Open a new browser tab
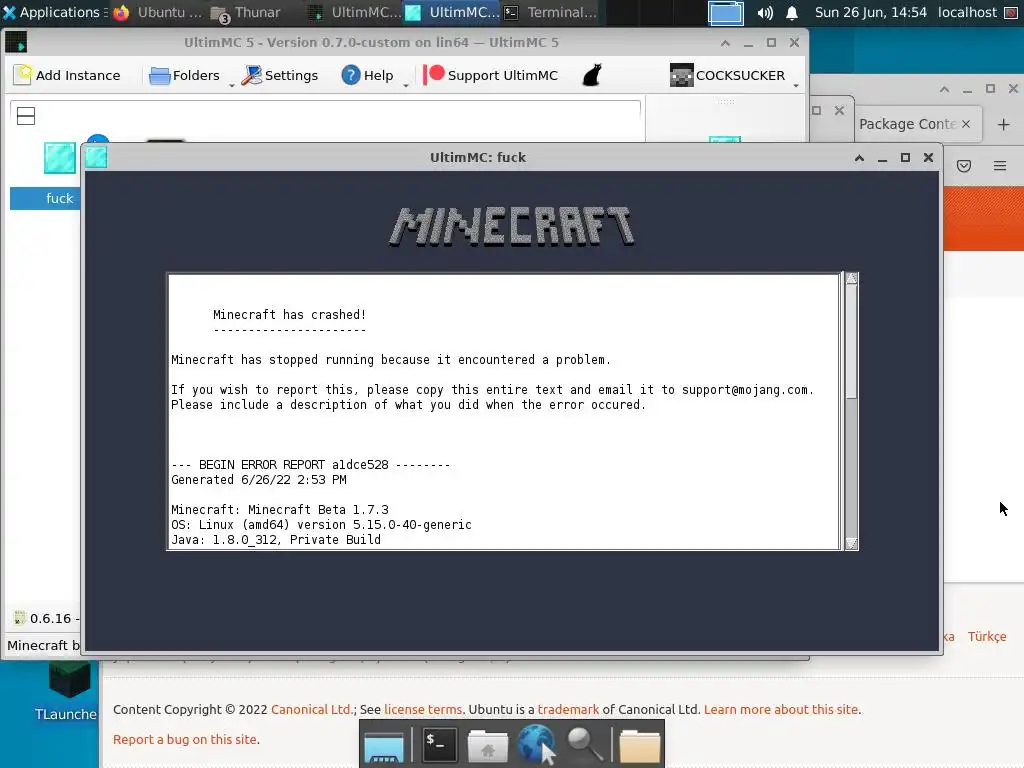 pyautogui.click(x=1004, y=124)
